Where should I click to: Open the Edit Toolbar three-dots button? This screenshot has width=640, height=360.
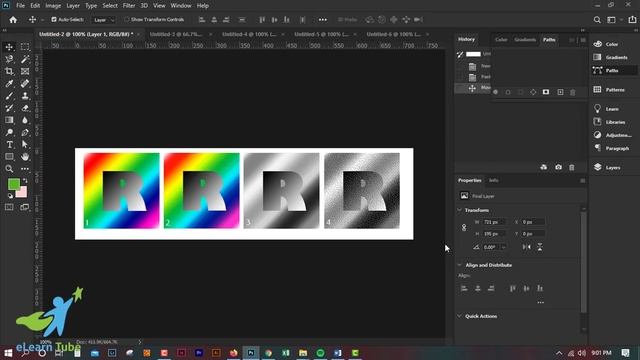click(25, 169)
